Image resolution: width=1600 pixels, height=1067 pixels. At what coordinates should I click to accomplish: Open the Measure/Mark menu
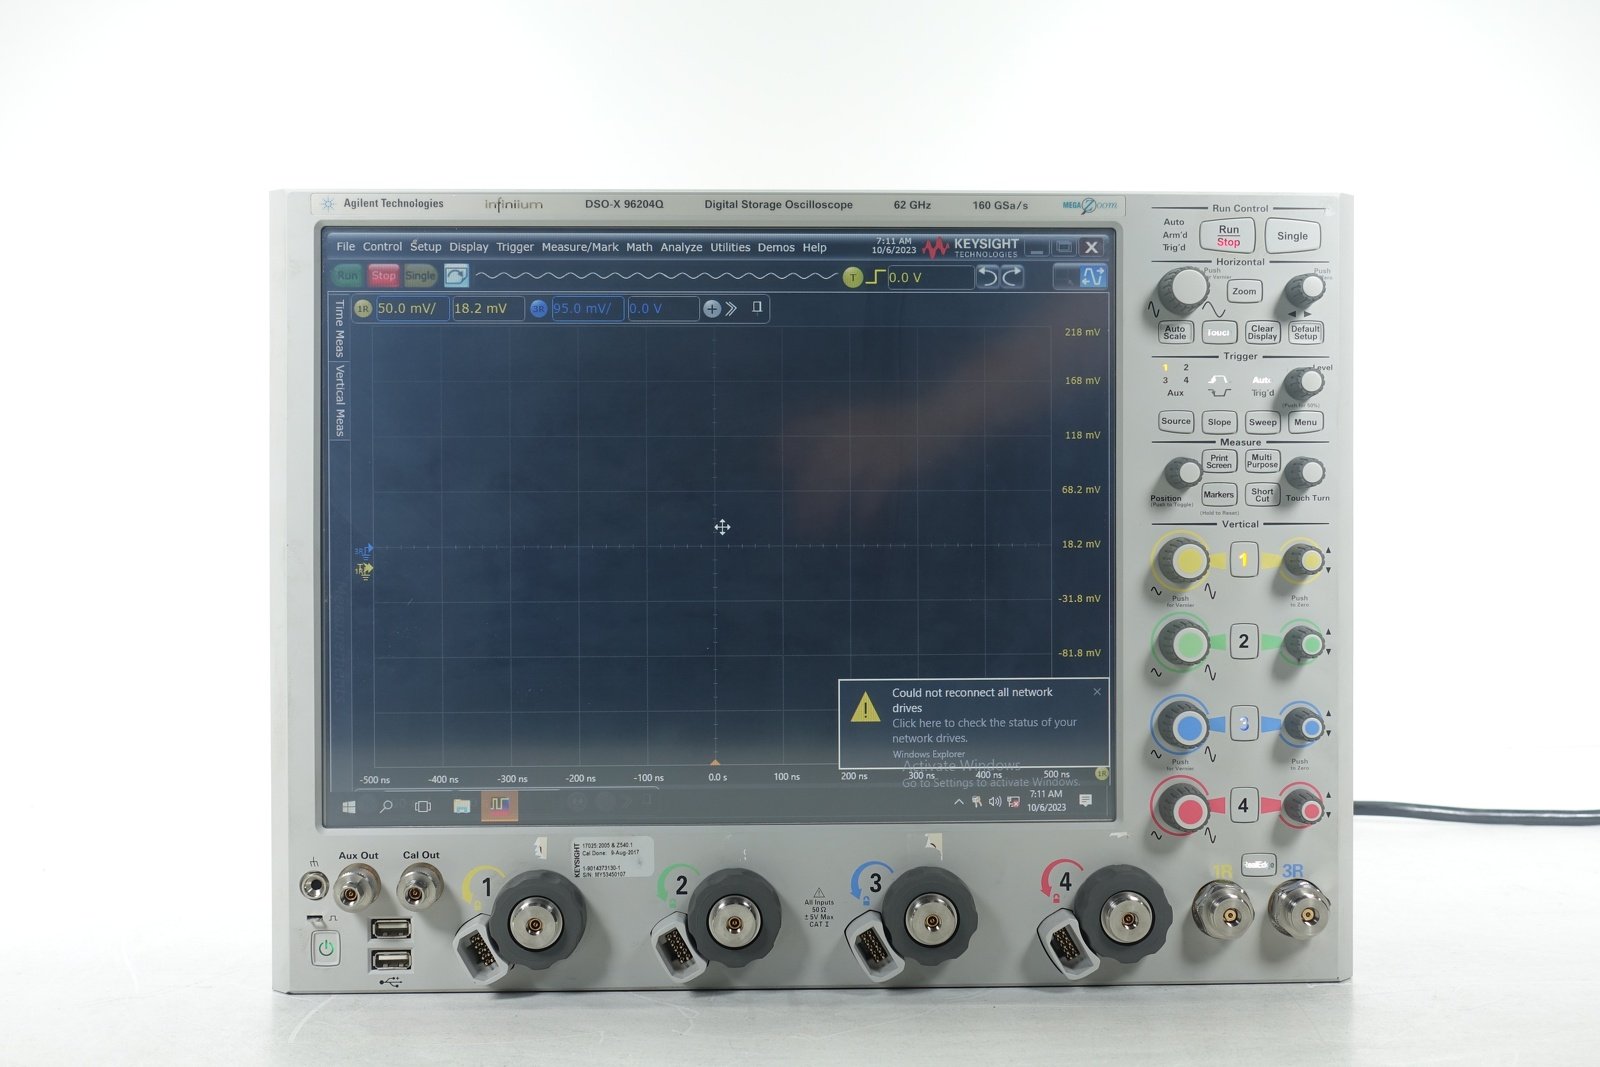point(580,247)
